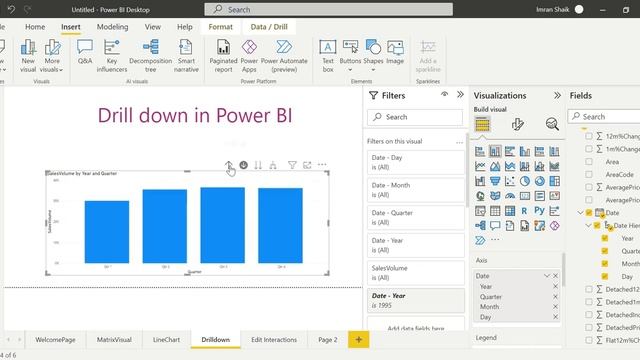Check the 12m%Change field checkbox
640x360 pixels.
tap(589, 136)
